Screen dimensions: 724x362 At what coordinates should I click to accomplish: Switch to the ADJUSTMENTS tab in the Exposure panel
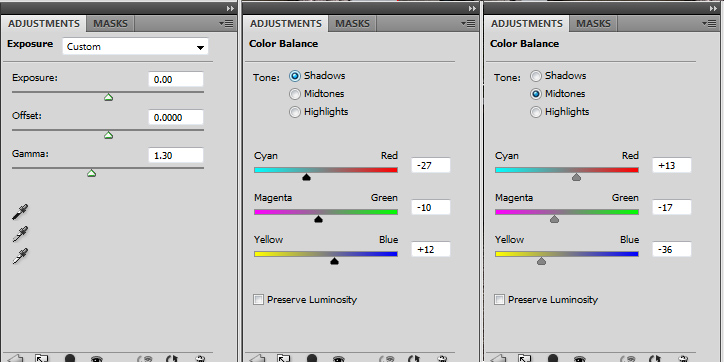point(44,24)
